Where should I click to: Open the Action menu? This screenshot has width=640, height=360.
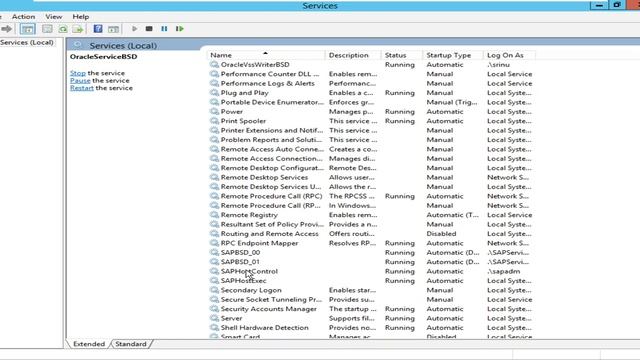click(23, 17)
